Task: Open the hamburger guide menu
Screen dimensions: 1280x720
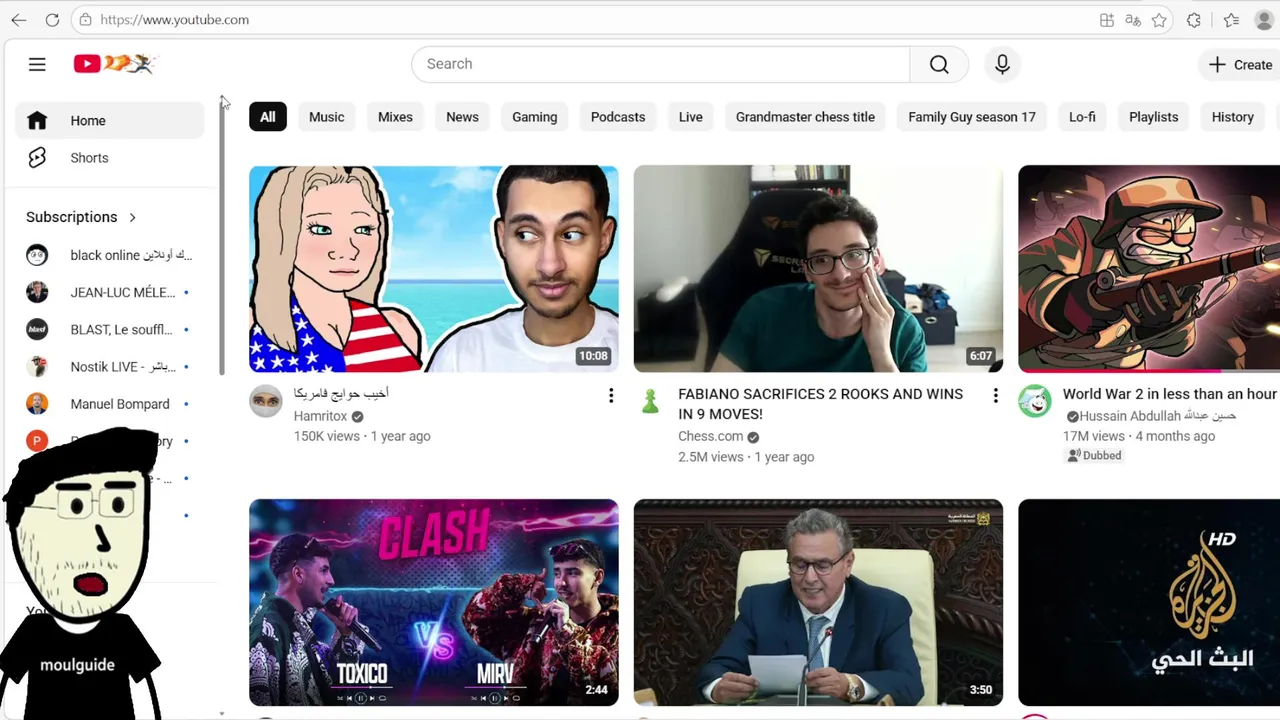Action: 37,64
